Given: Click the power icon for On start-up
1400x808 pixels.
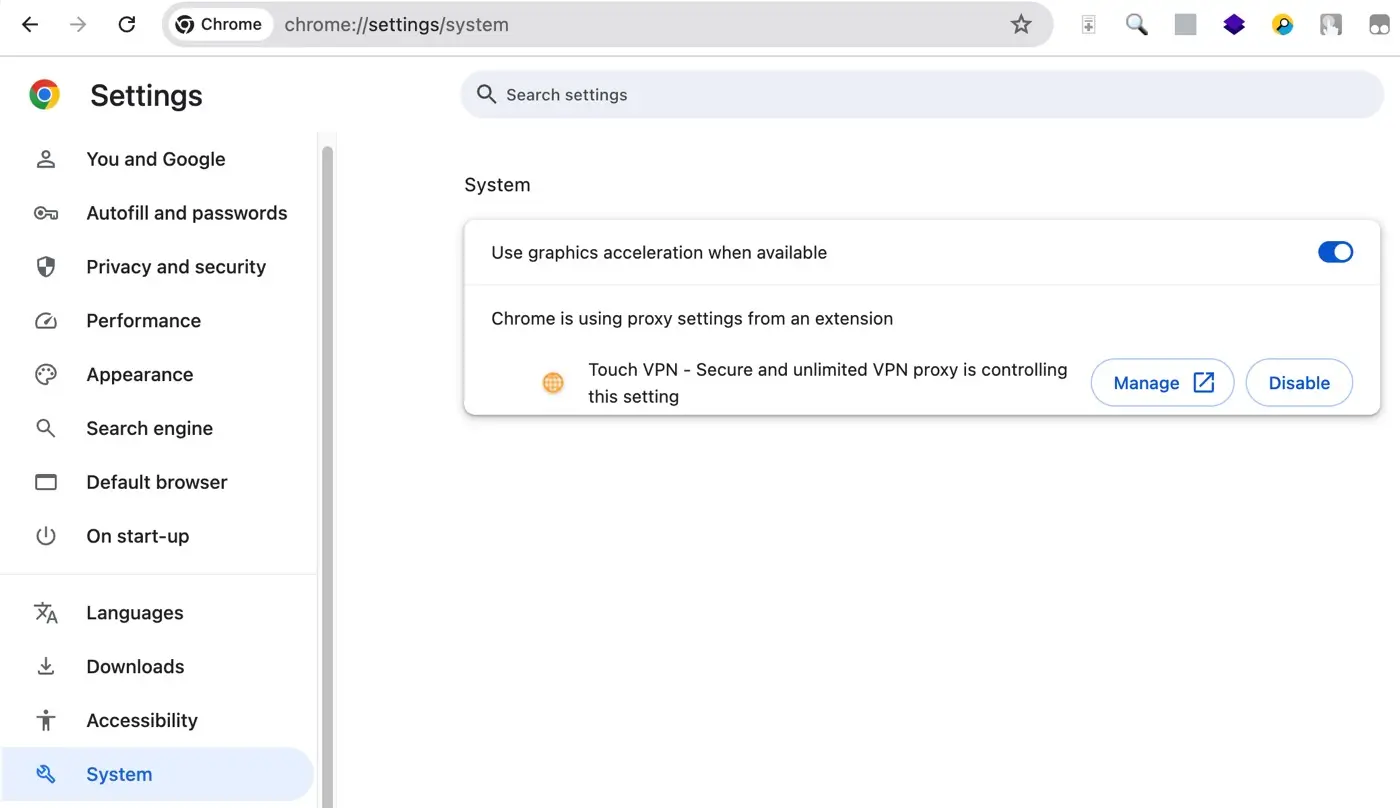Looking at the screenshot, I should [46, 536].
